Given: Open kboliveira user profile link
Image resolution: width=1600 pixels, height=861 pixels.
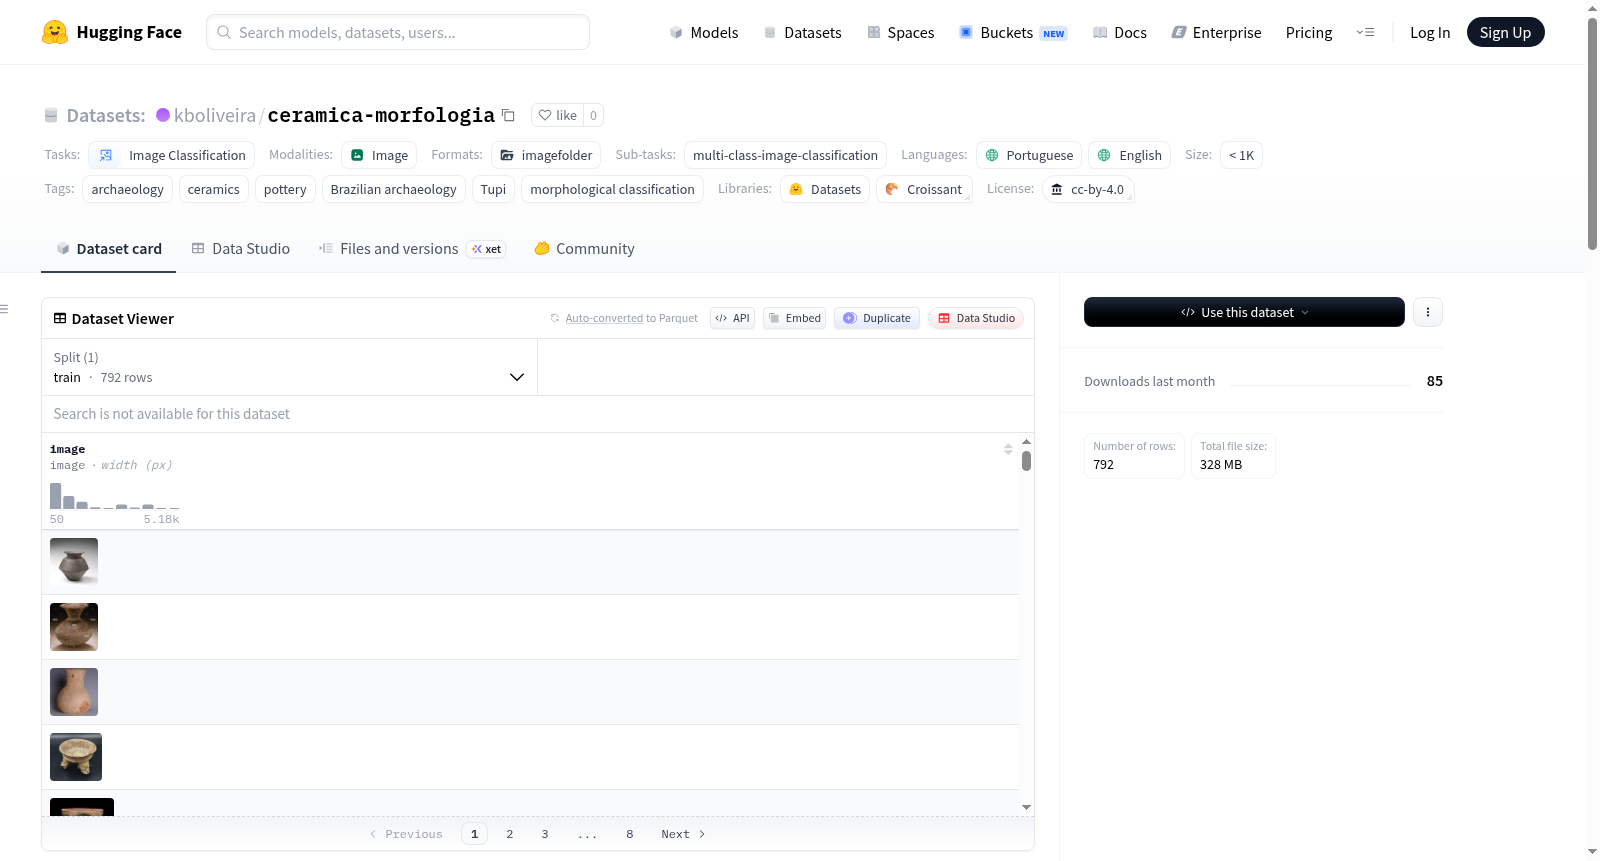Looking at the screenshot, I should click(x=214, y=115).
